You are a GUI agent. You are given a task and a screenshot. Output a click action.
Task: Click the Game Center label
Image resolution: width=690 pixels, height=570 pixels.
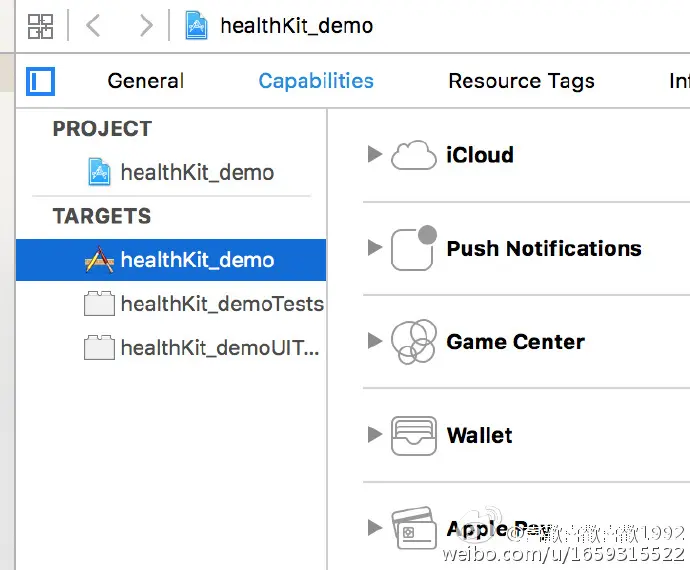515,342
